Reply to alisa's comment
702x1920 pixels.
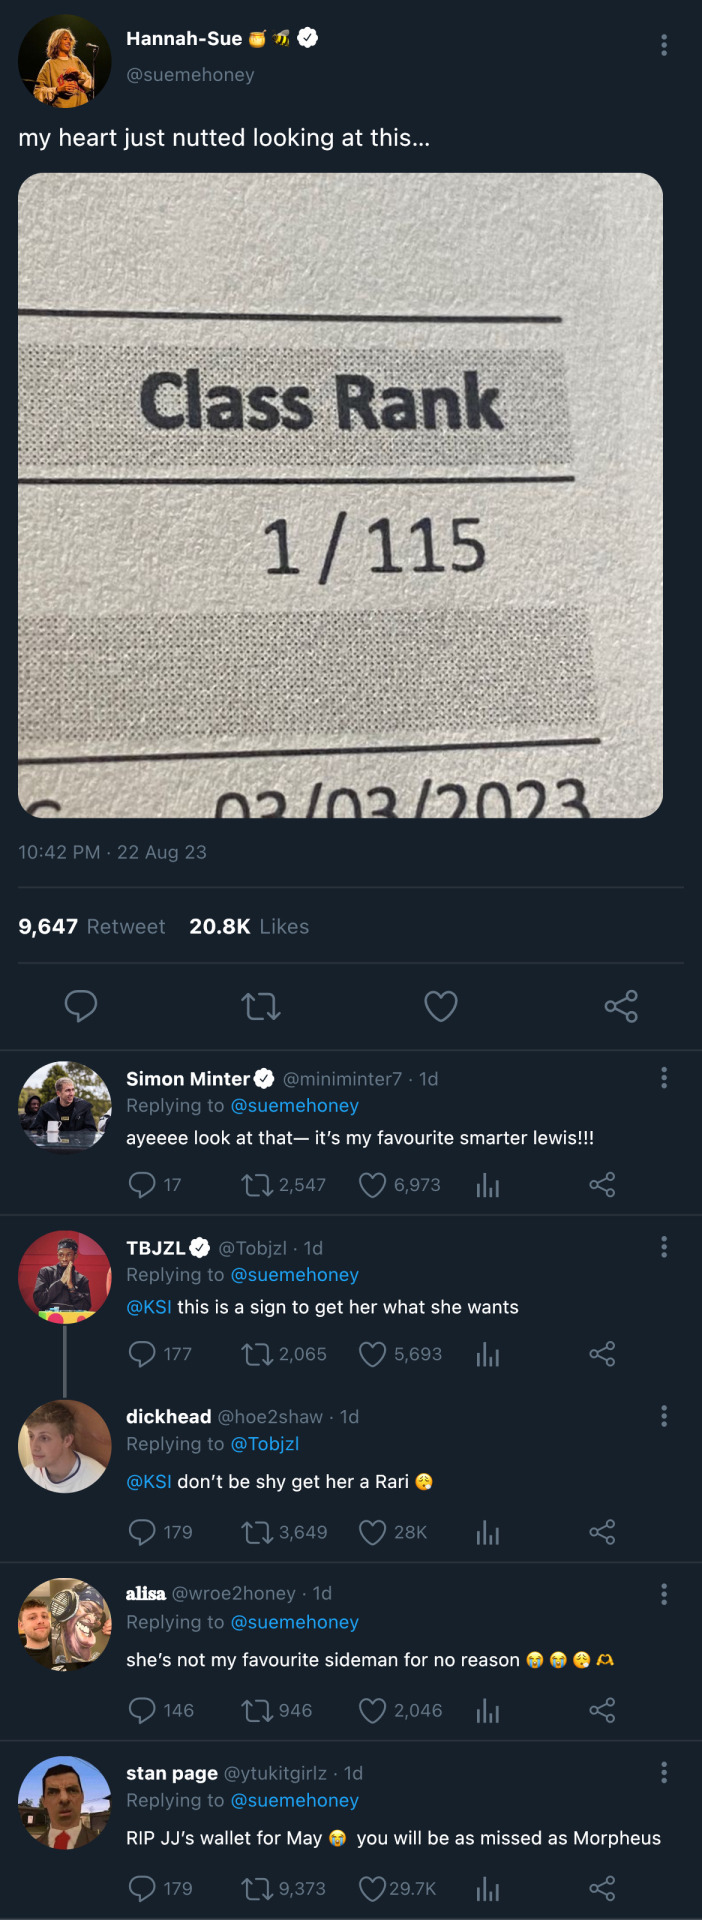coord(142,1710)
